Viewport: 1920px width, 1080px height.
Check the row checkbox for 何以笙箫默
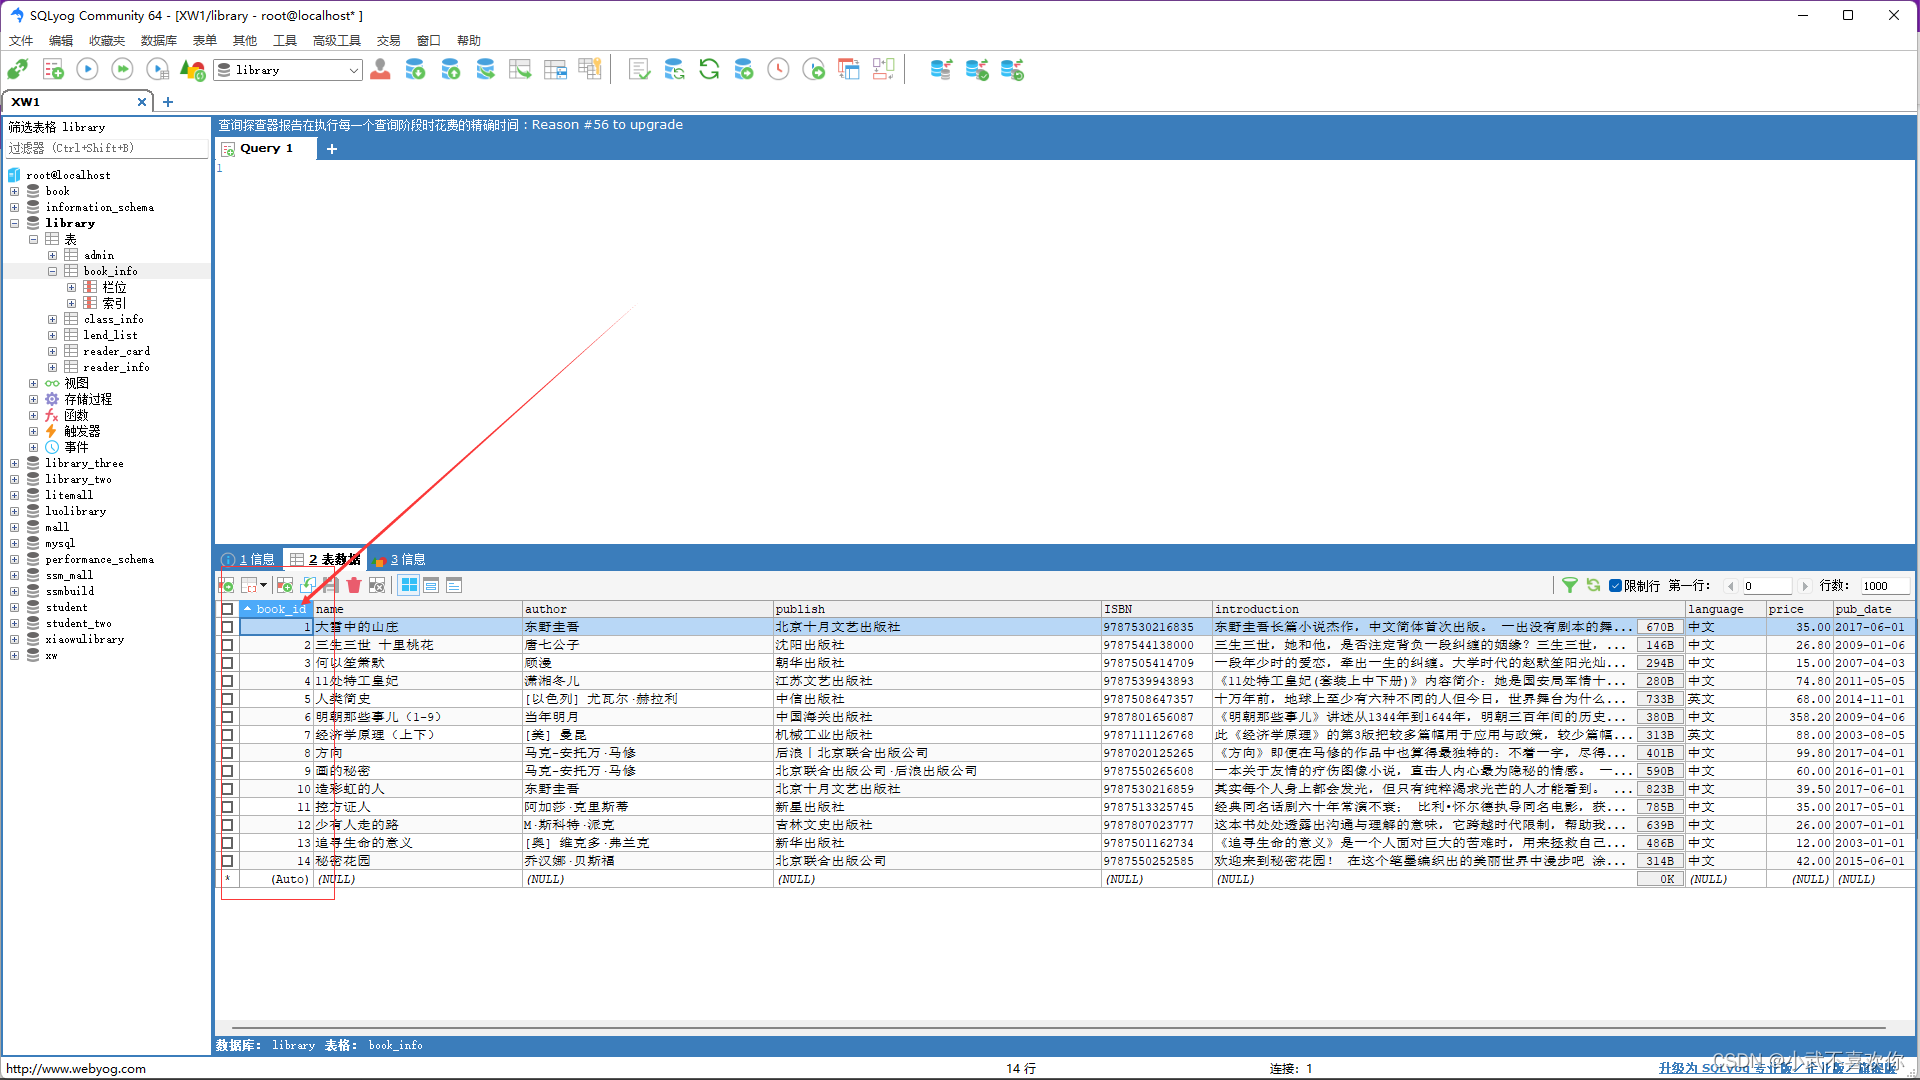227,663
